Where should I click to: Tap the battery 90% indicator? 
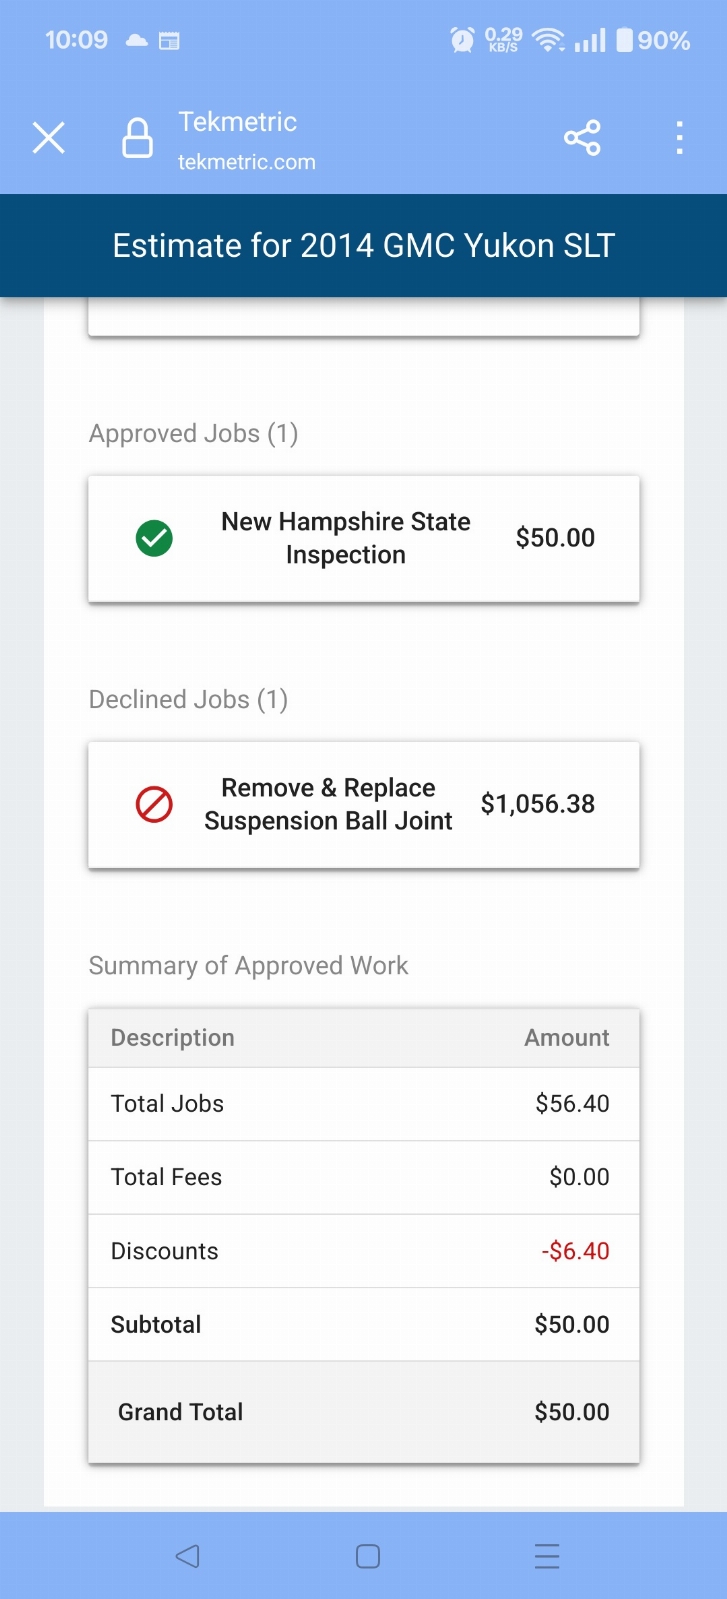coord(653,40)
